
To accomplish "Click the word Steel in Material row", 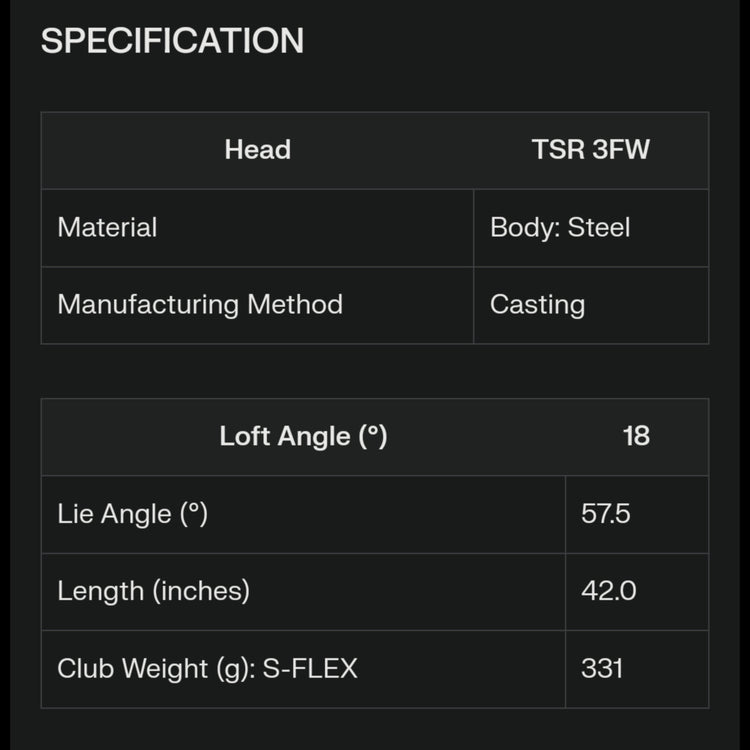I will point(599,228).
